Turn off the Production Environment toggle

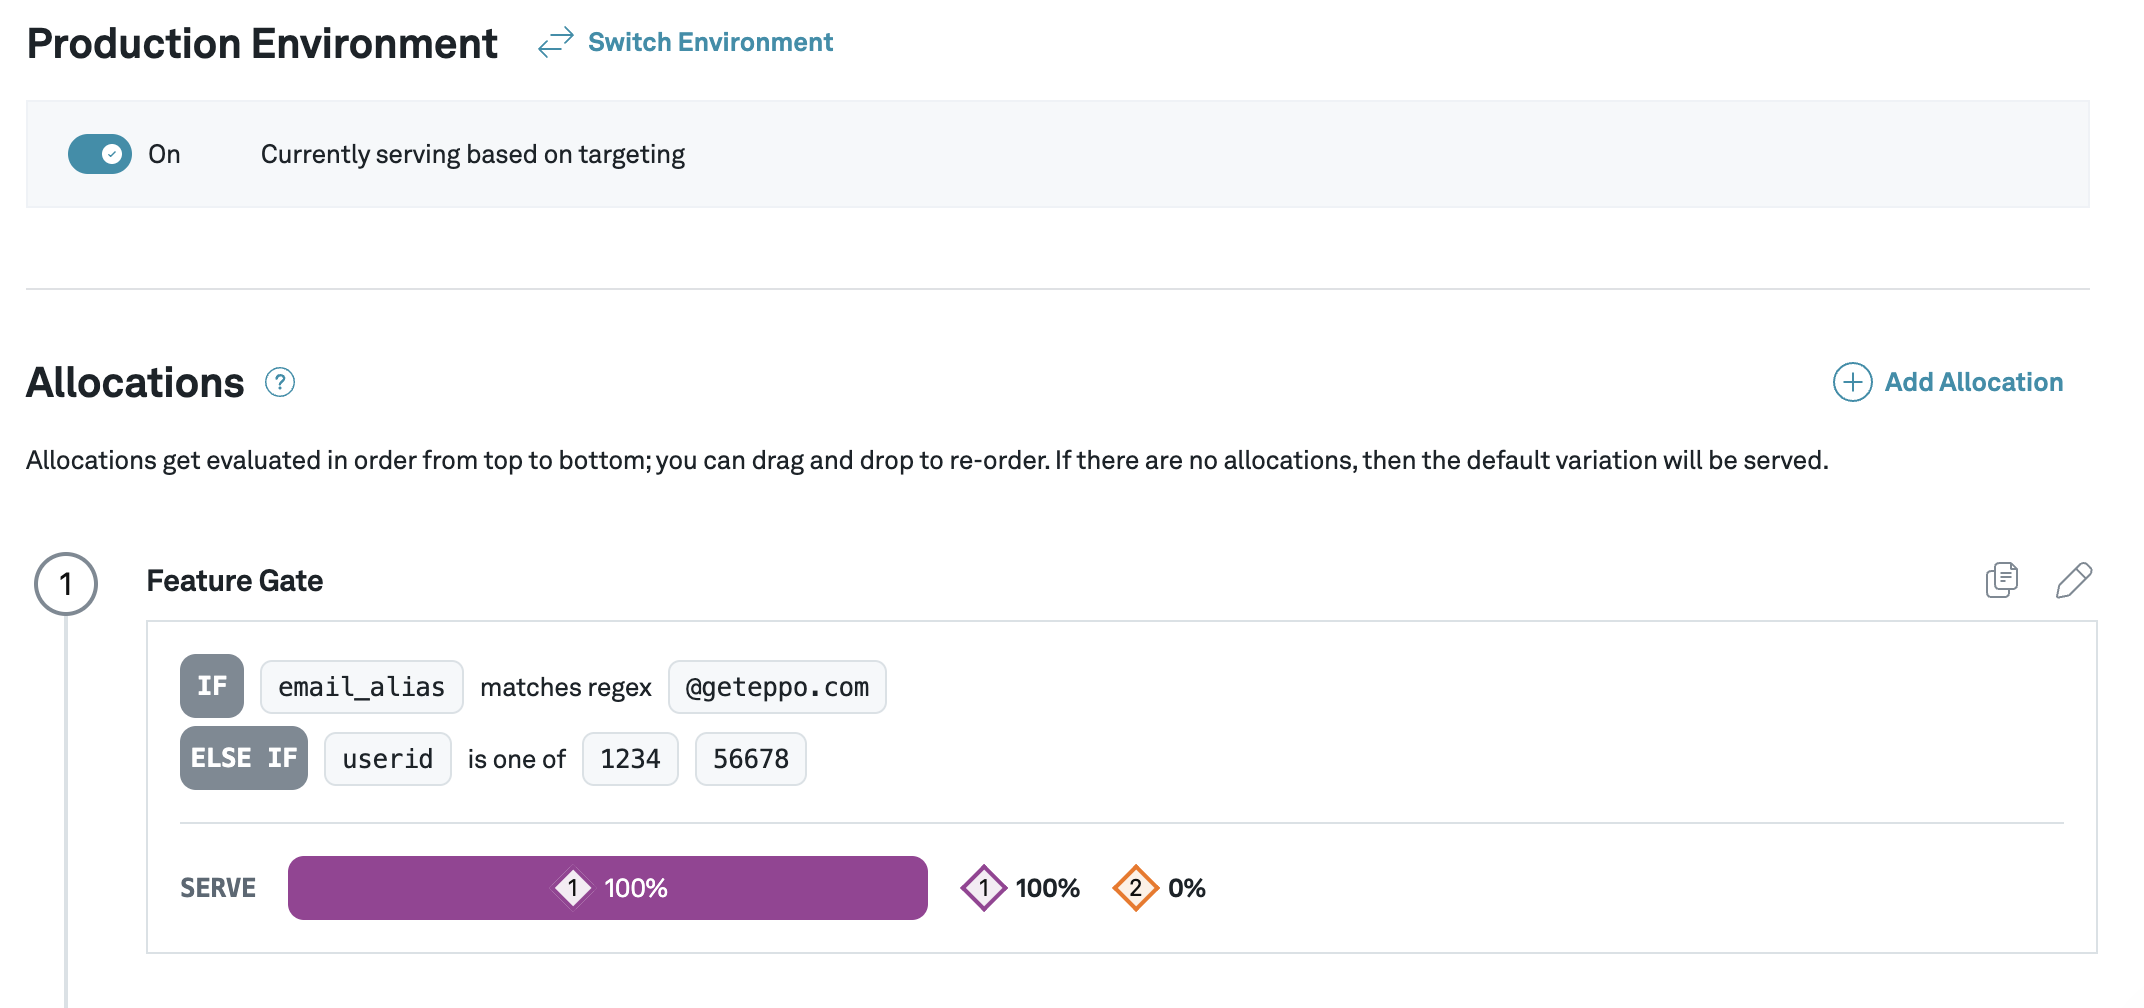[x=99, y=154]
